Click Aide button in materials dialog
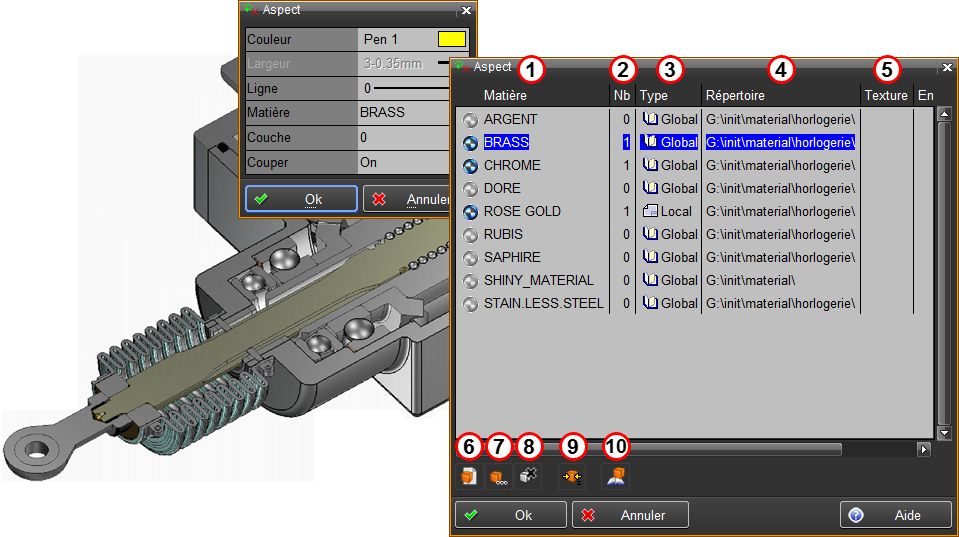 895,515
